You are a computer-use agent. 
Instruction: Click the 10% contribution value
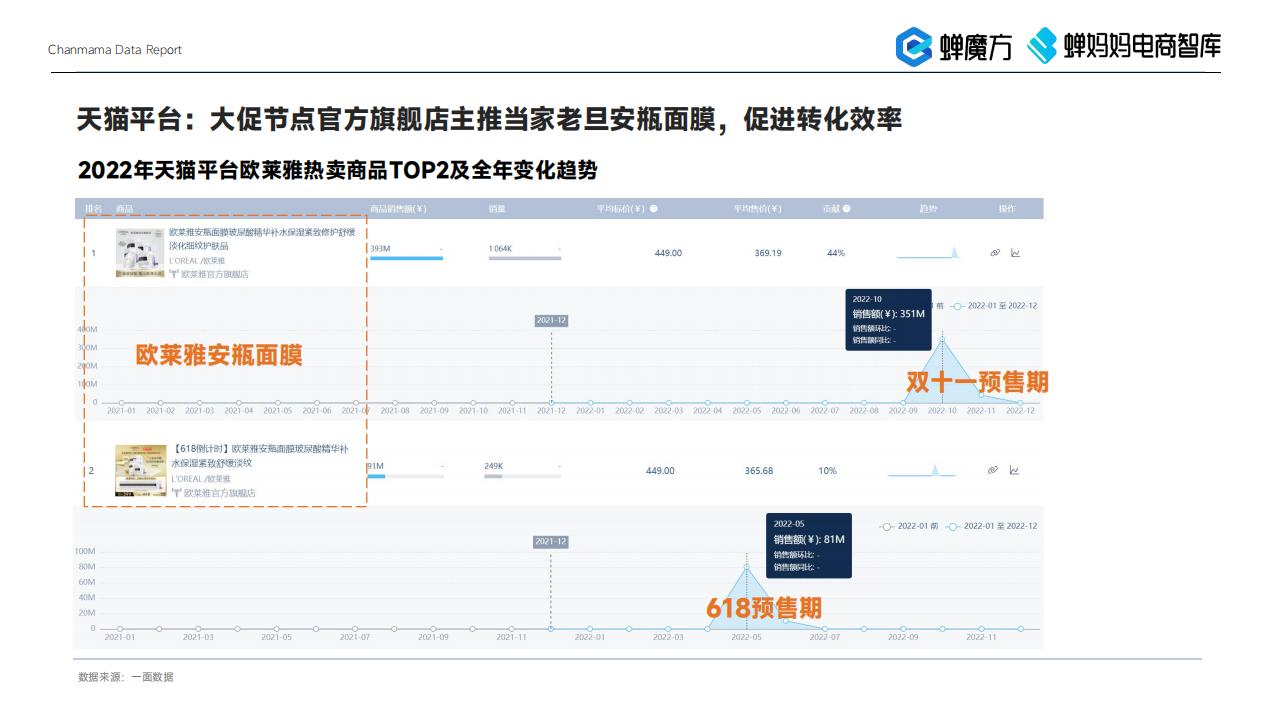(x=828, y=471)
